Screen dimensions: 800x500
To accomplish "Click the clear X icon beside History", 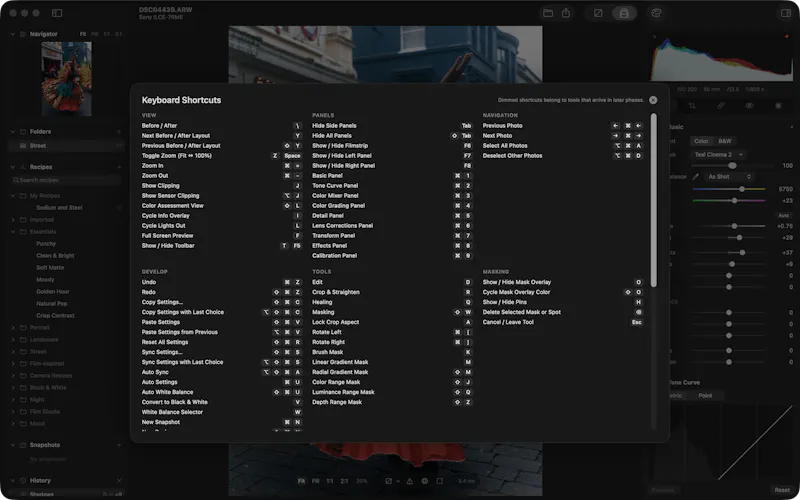I will coord(119,481).
